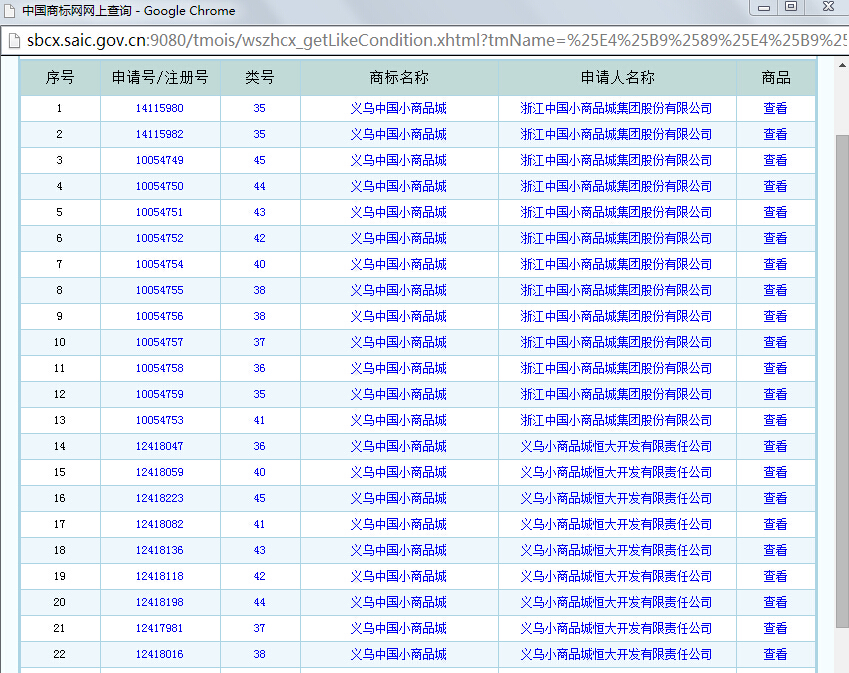Open applicant 义乌小商品城恒大开发有限责任公司 in row 17

pos(616,524)
